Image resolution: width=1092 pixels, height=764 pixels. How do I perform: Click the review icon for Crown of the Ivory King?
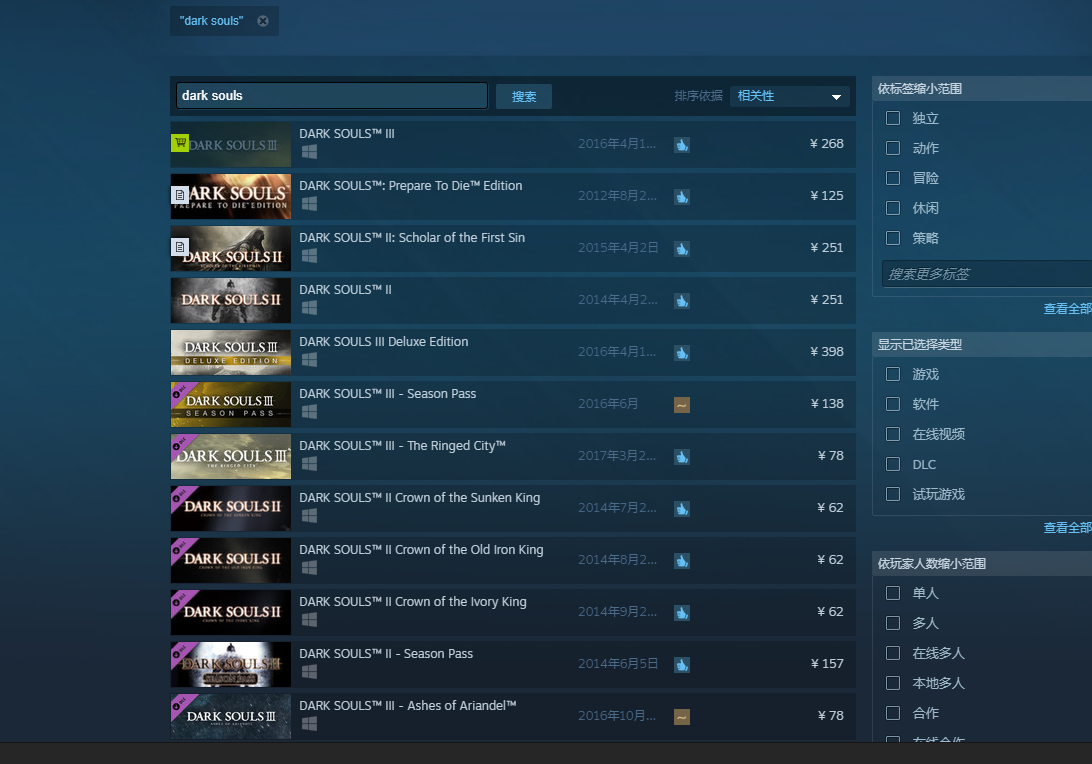coord(682,613)
